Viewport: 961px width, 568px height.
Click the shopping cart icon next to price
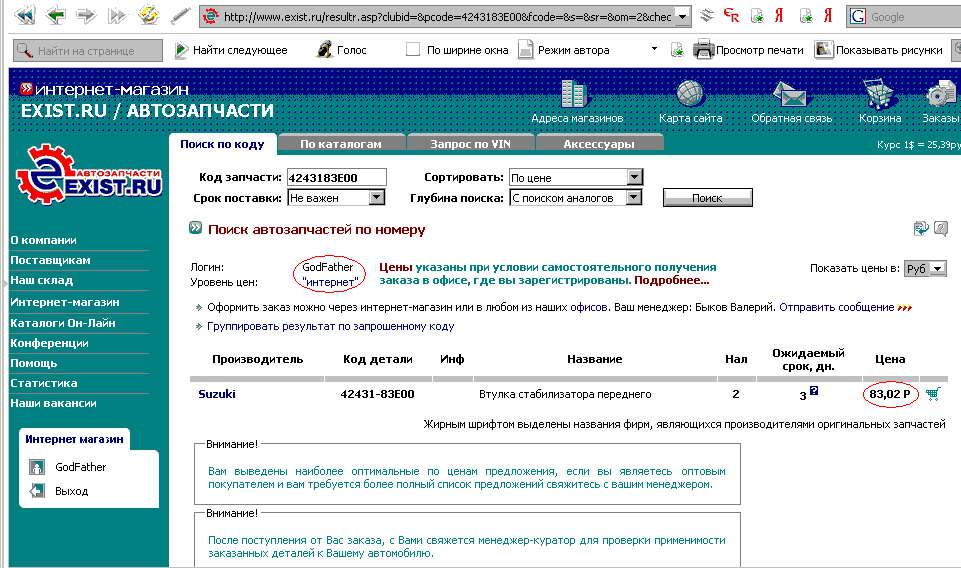933,394
